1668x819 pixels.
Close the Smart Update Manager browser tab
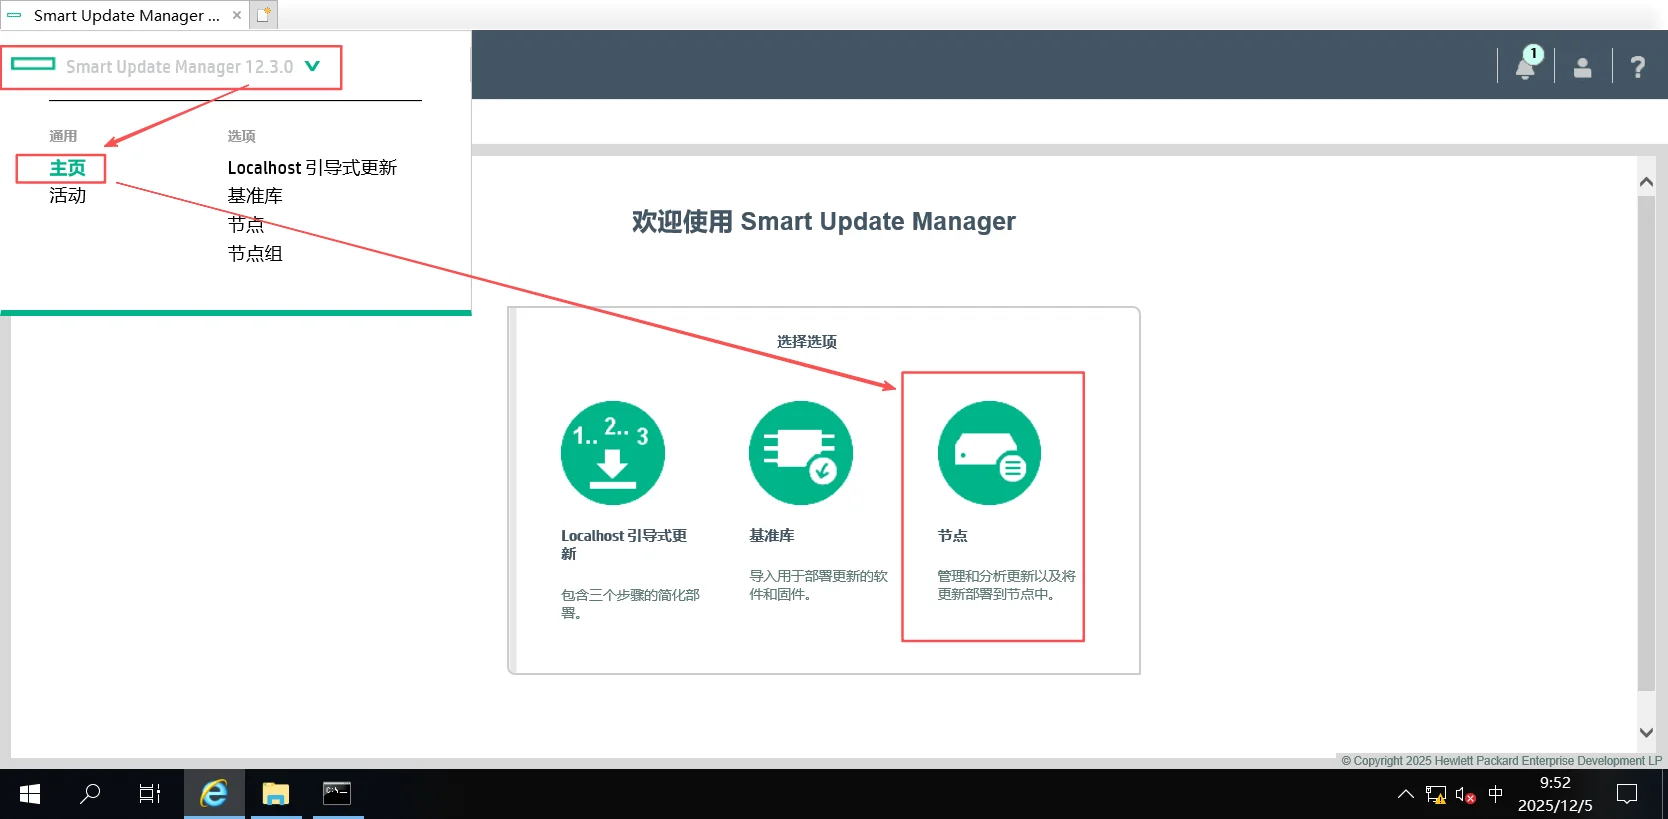pyautogui.click(x=237, y=15)
